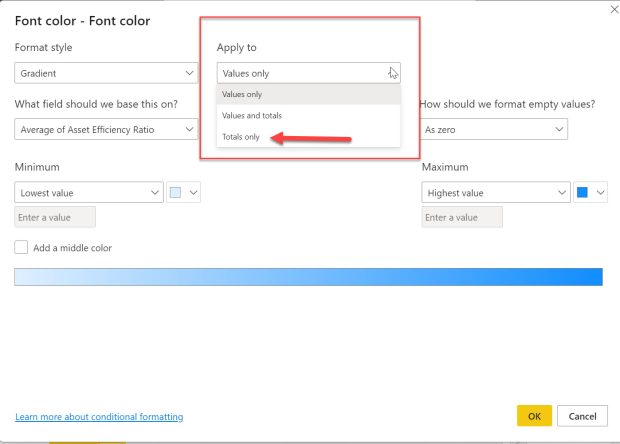The height and width of the screenshot is (444, 620).
Task: Open the field selection dropdown
Action: click(x=107, y=129)
